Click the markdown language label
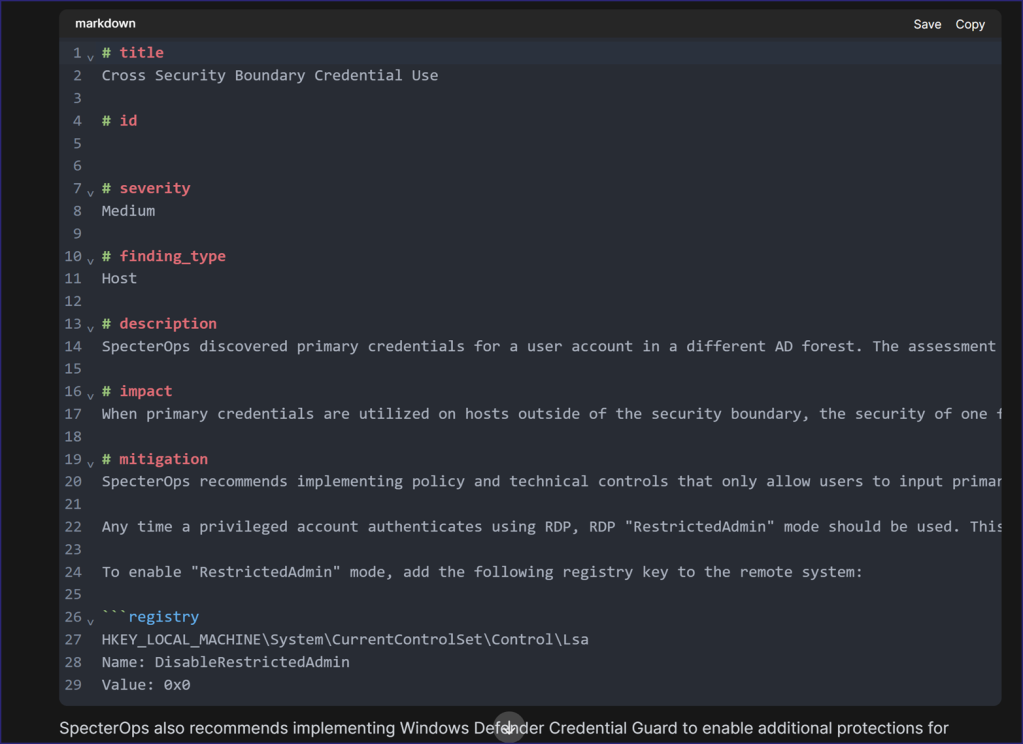 coord(105,24)
